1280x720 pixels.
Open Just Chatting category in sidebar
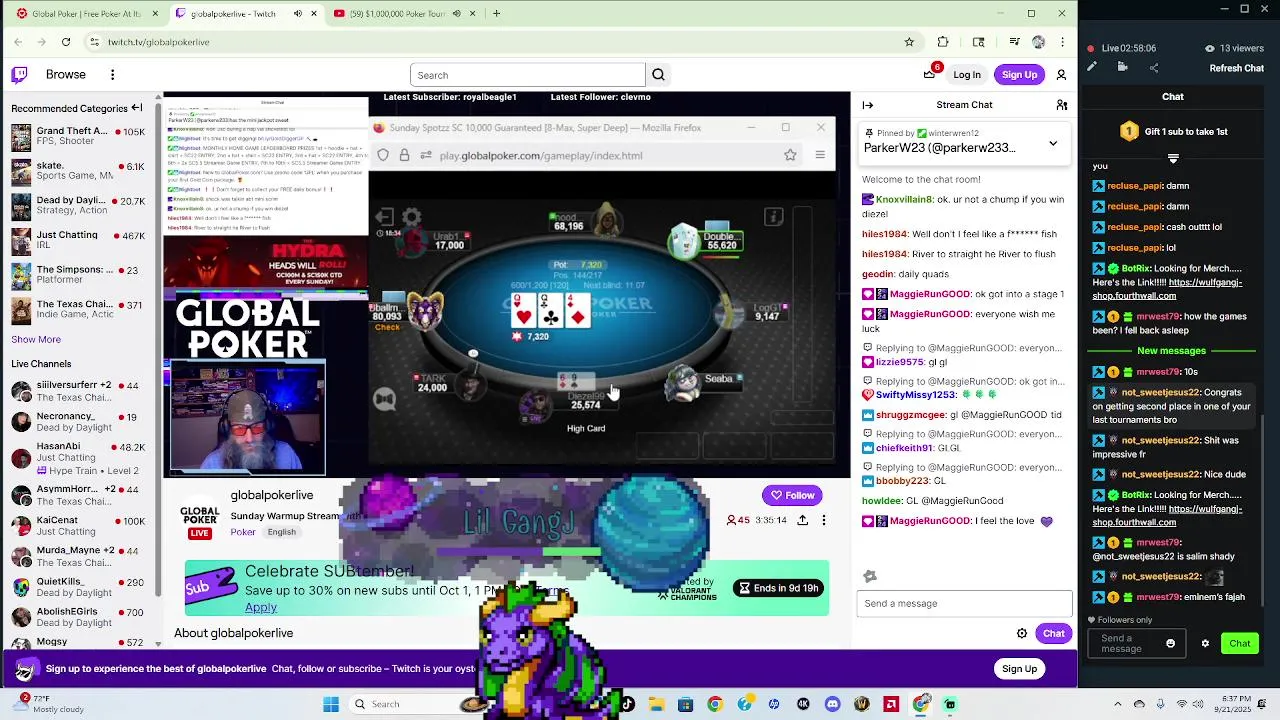(x=78, y=240)
